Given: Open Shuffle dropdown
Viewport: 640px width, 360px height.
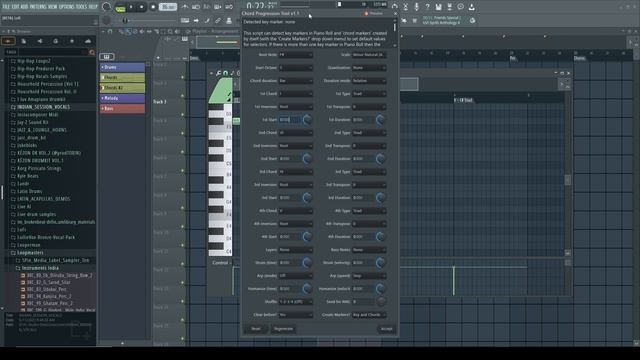Looking at the screenshot, I should [x=296, y=302].
